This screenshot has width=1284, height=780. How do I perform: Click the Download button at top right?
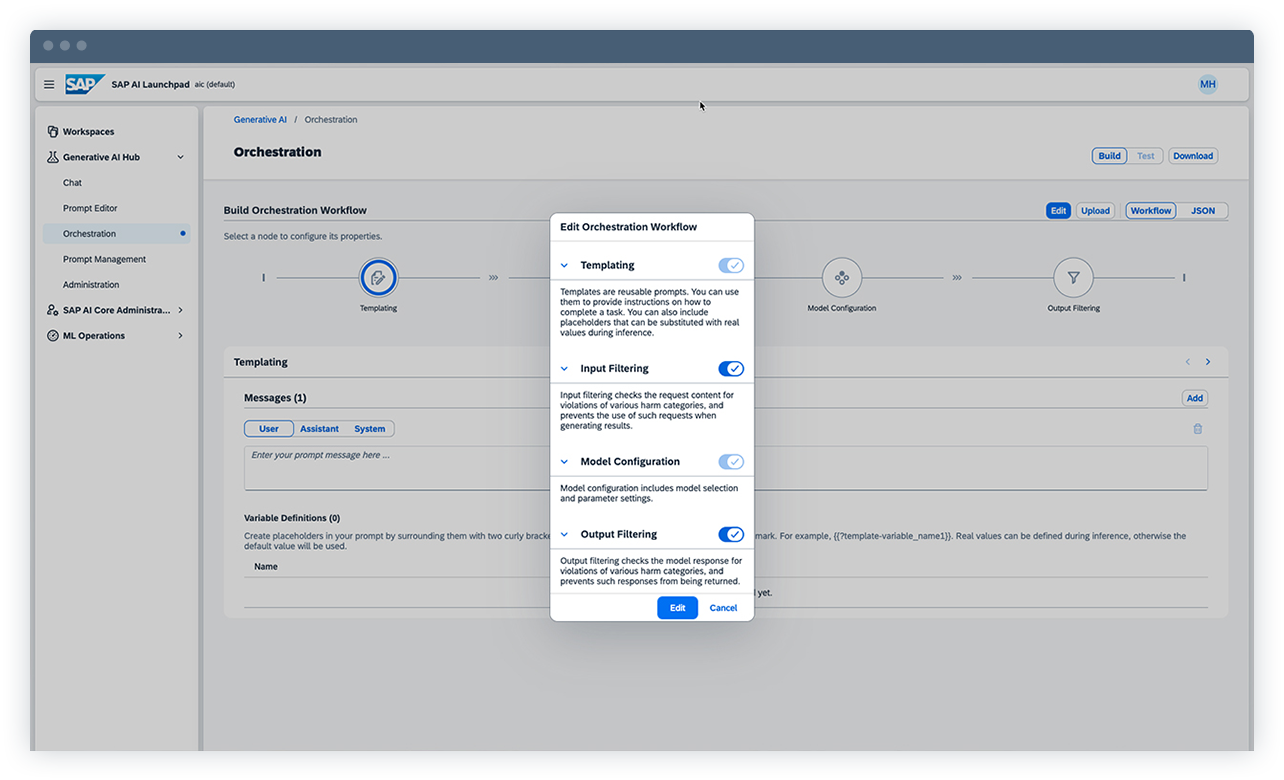point(1192,155)
